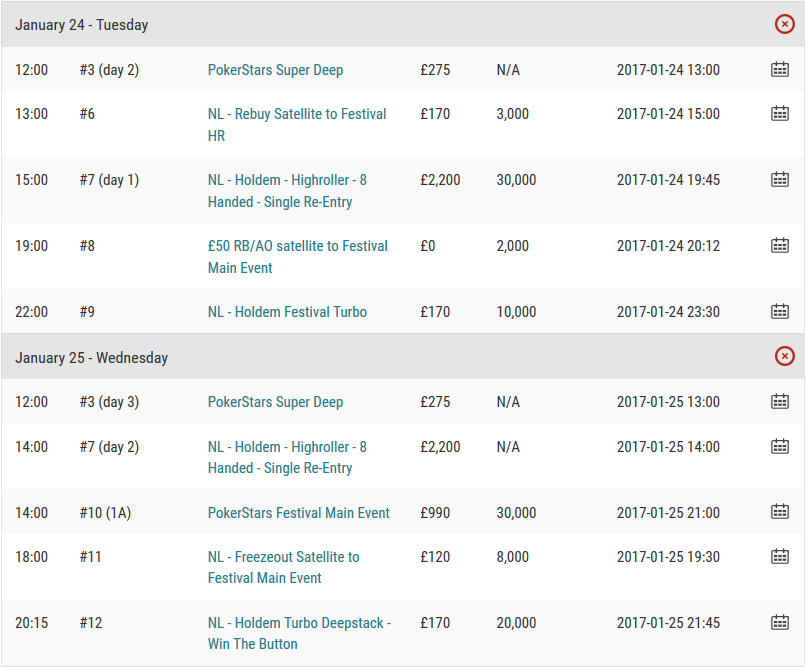The height and width of the screenshot is (667, 806).
Task: Add Freezeout Satellite event #11 to calendar
Action: 780,556
